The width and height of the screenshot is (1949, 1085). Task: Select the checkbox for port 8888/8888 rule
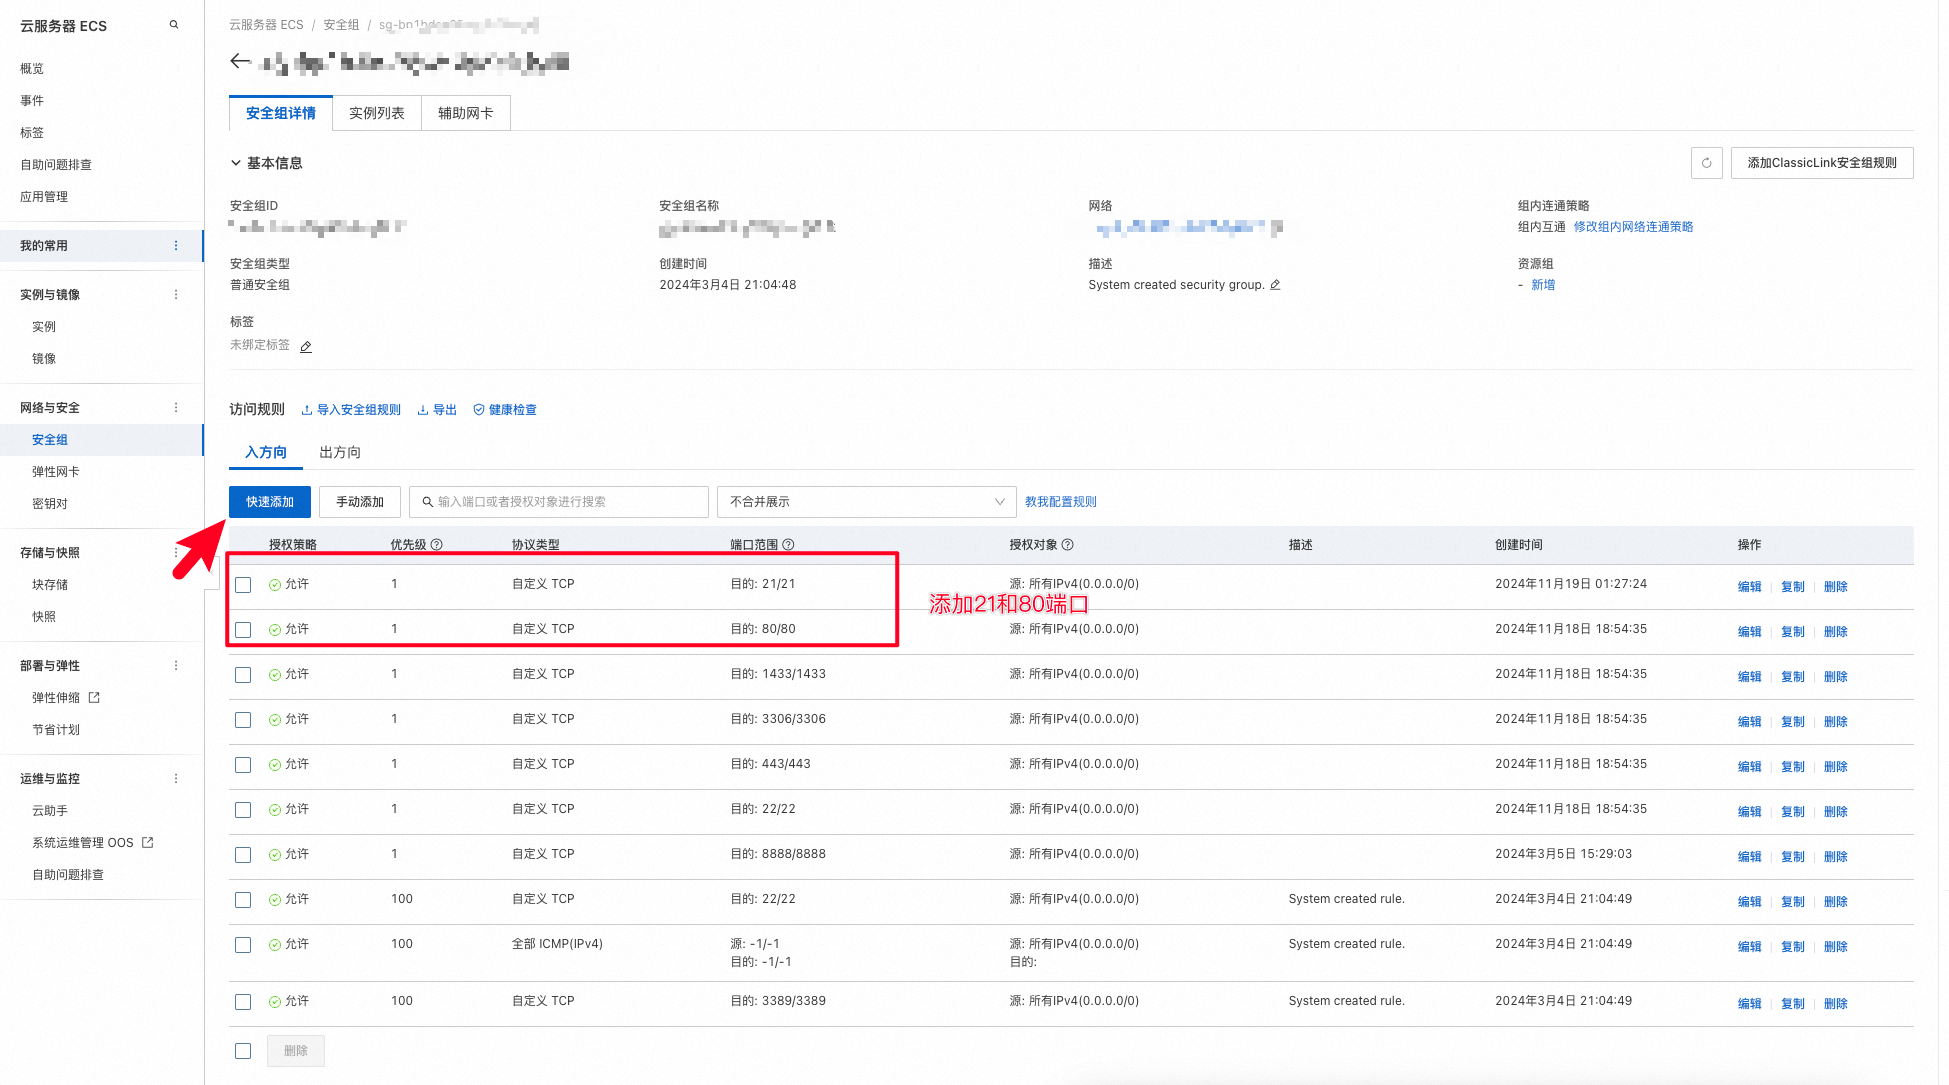pos(243,855)
